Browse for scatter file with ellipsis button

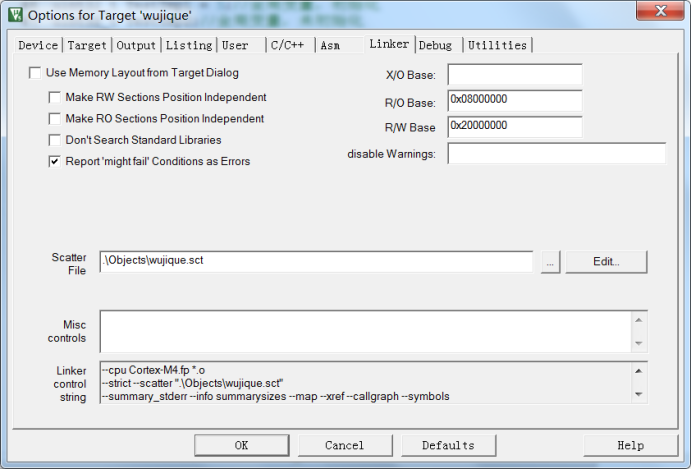tap(550, 262)
